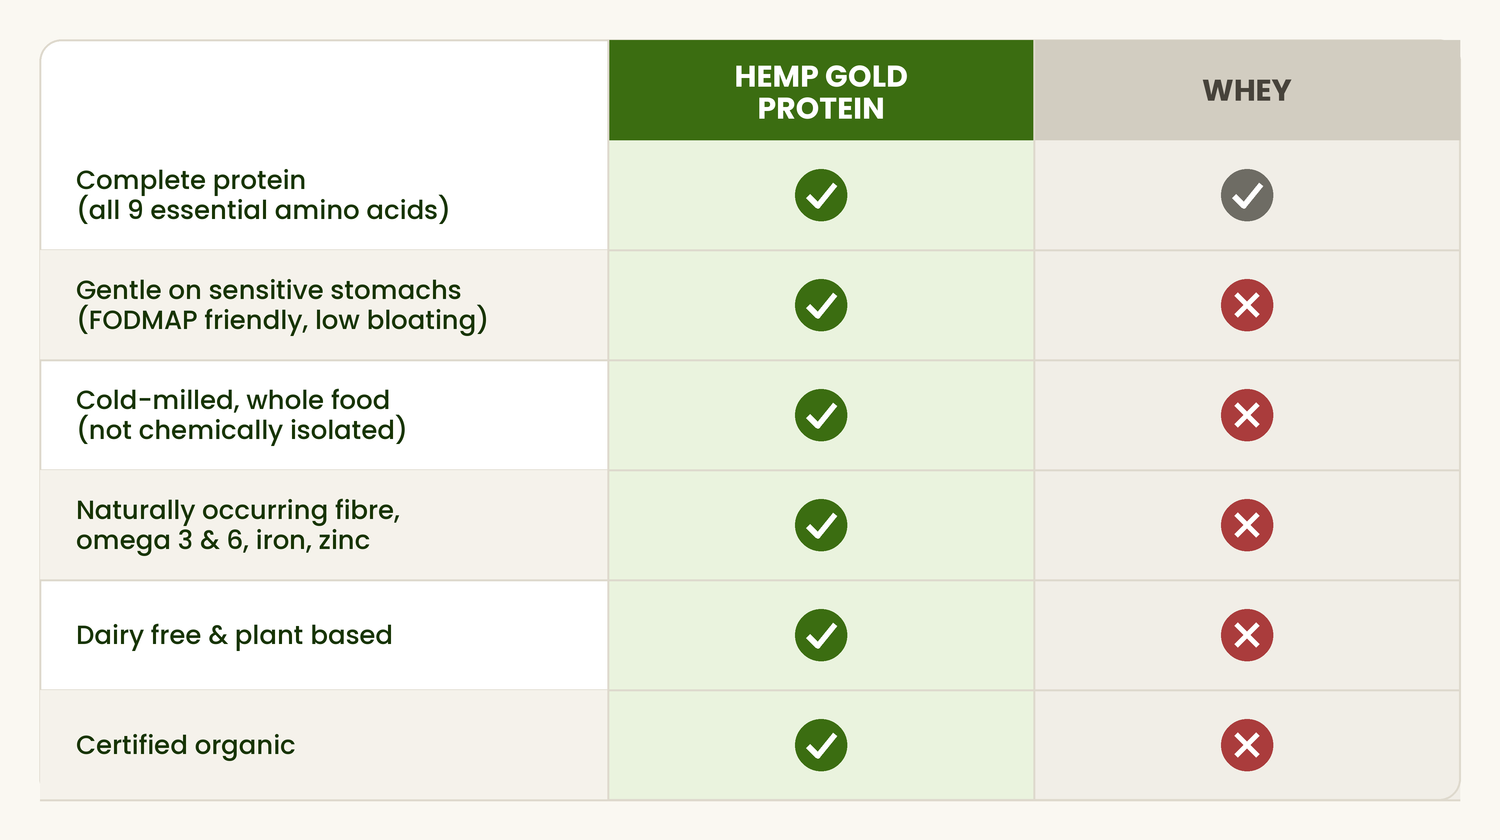The width and height of the screenshot is (1500, 840).
Task: Click Whey red X for Cold-milled, whole food
Action: coord(1247,415)
